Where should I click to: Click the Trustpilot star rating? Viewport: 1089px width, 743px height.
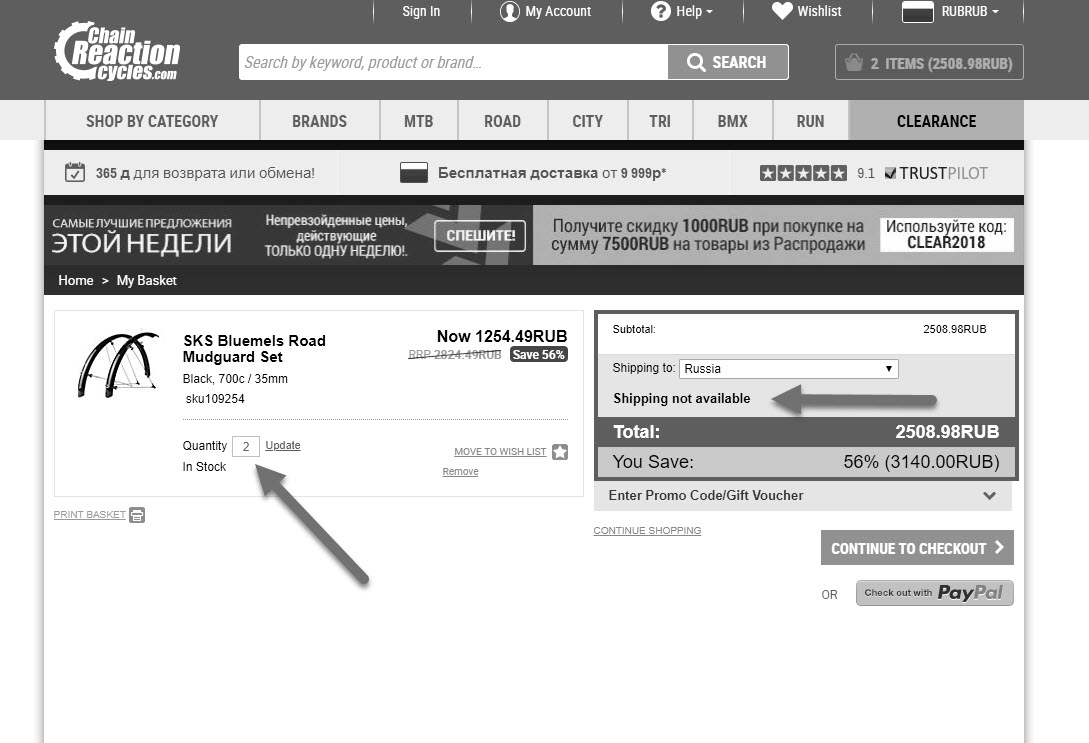tap(804, 173)
